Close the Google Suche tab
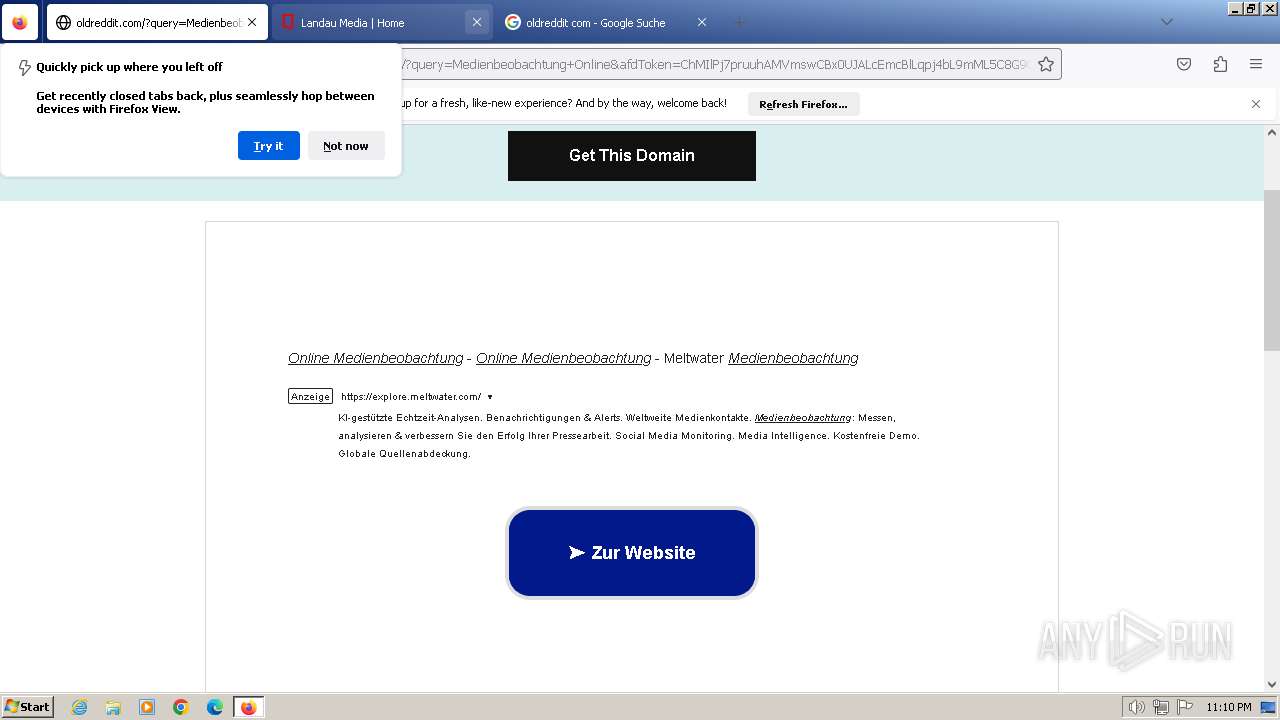The width and height of the screenshot is (1280, 720). point(701,22)
